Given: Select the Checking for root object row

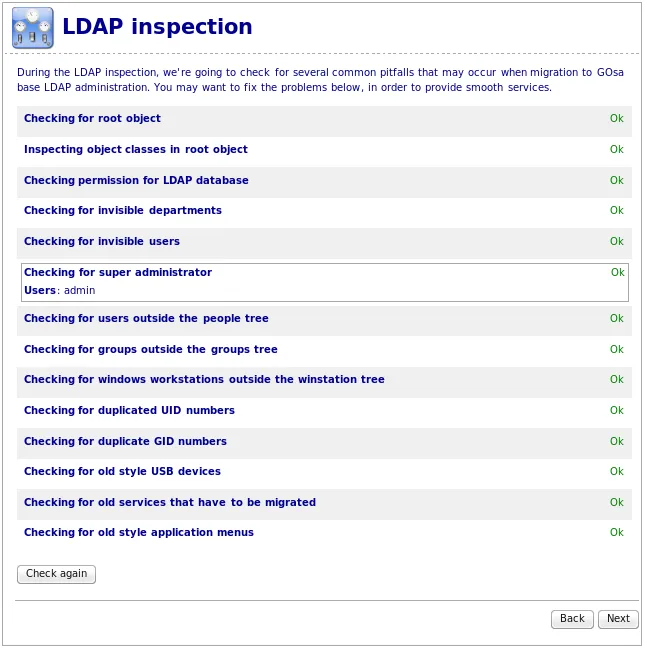Looking at the screenshot, I should (324, 121).
